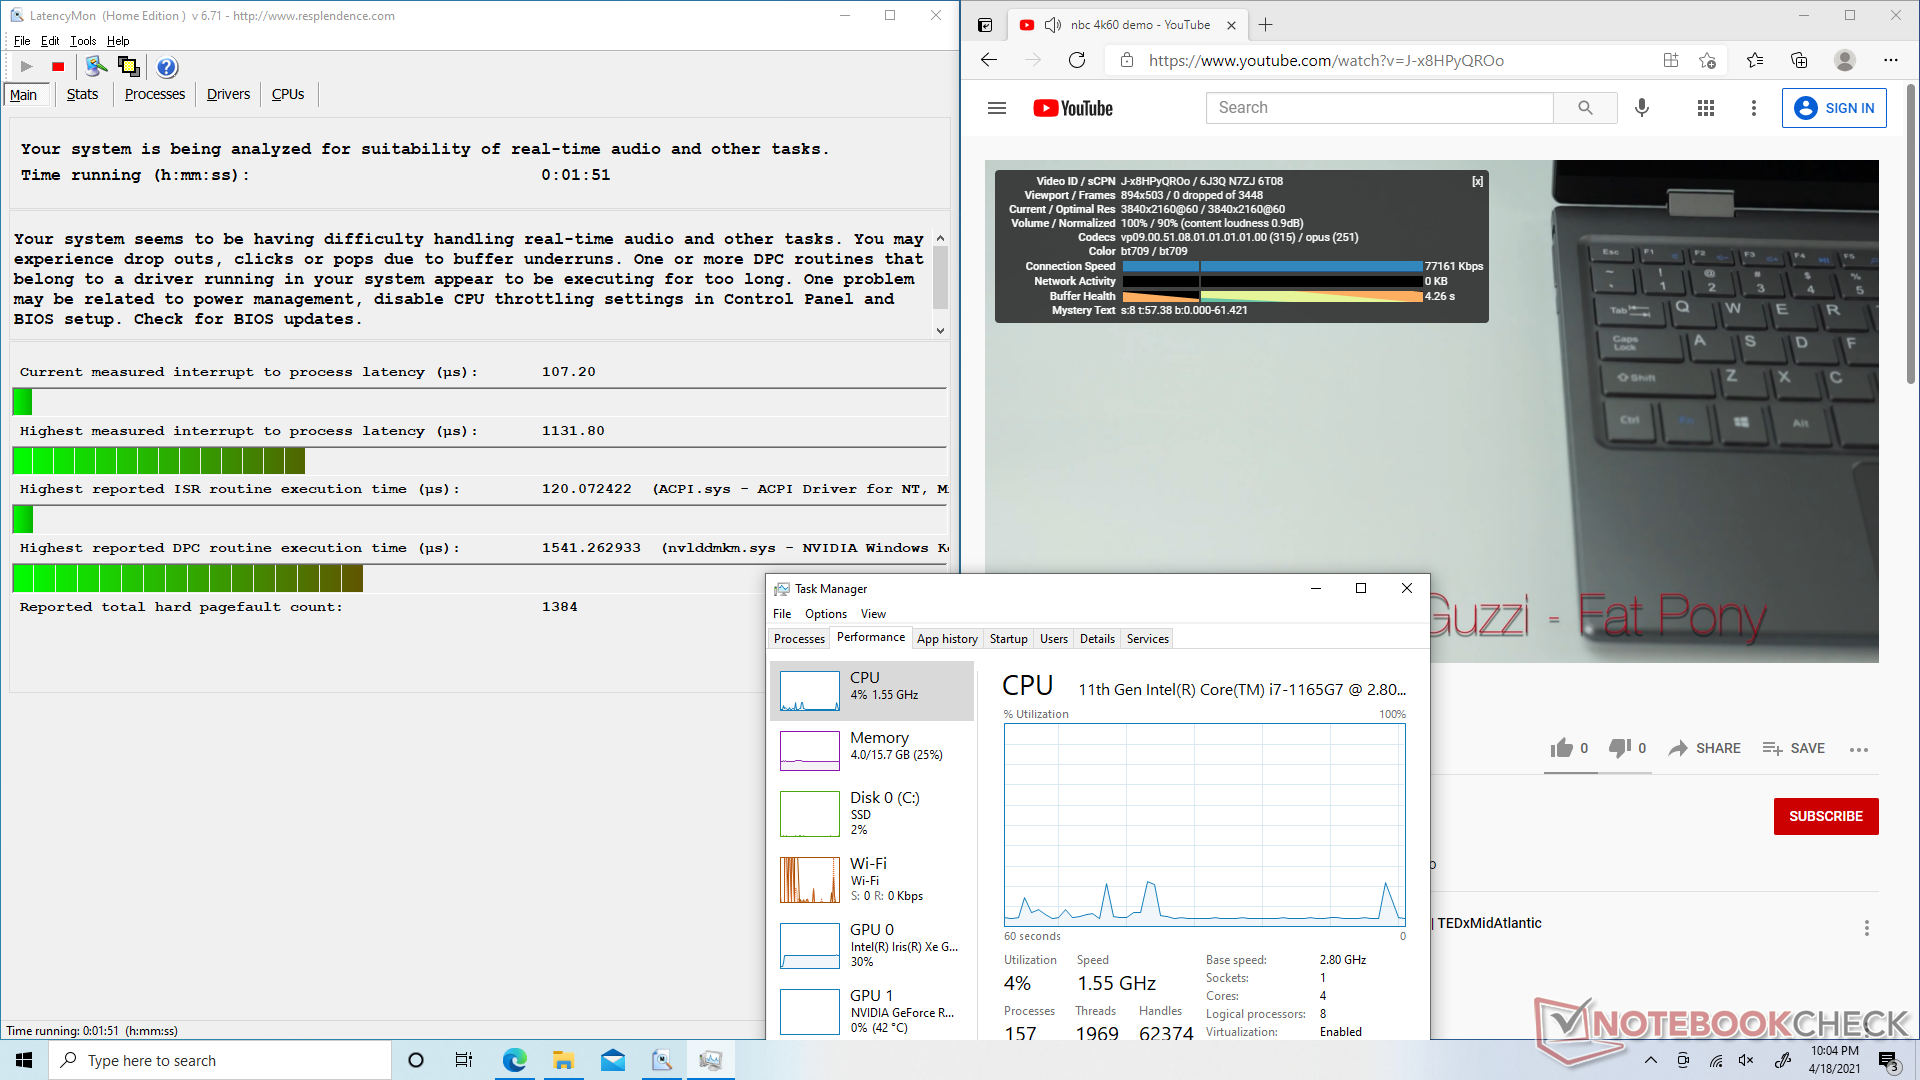
Task: Click the red stop monitoring button
Action: 58,67
